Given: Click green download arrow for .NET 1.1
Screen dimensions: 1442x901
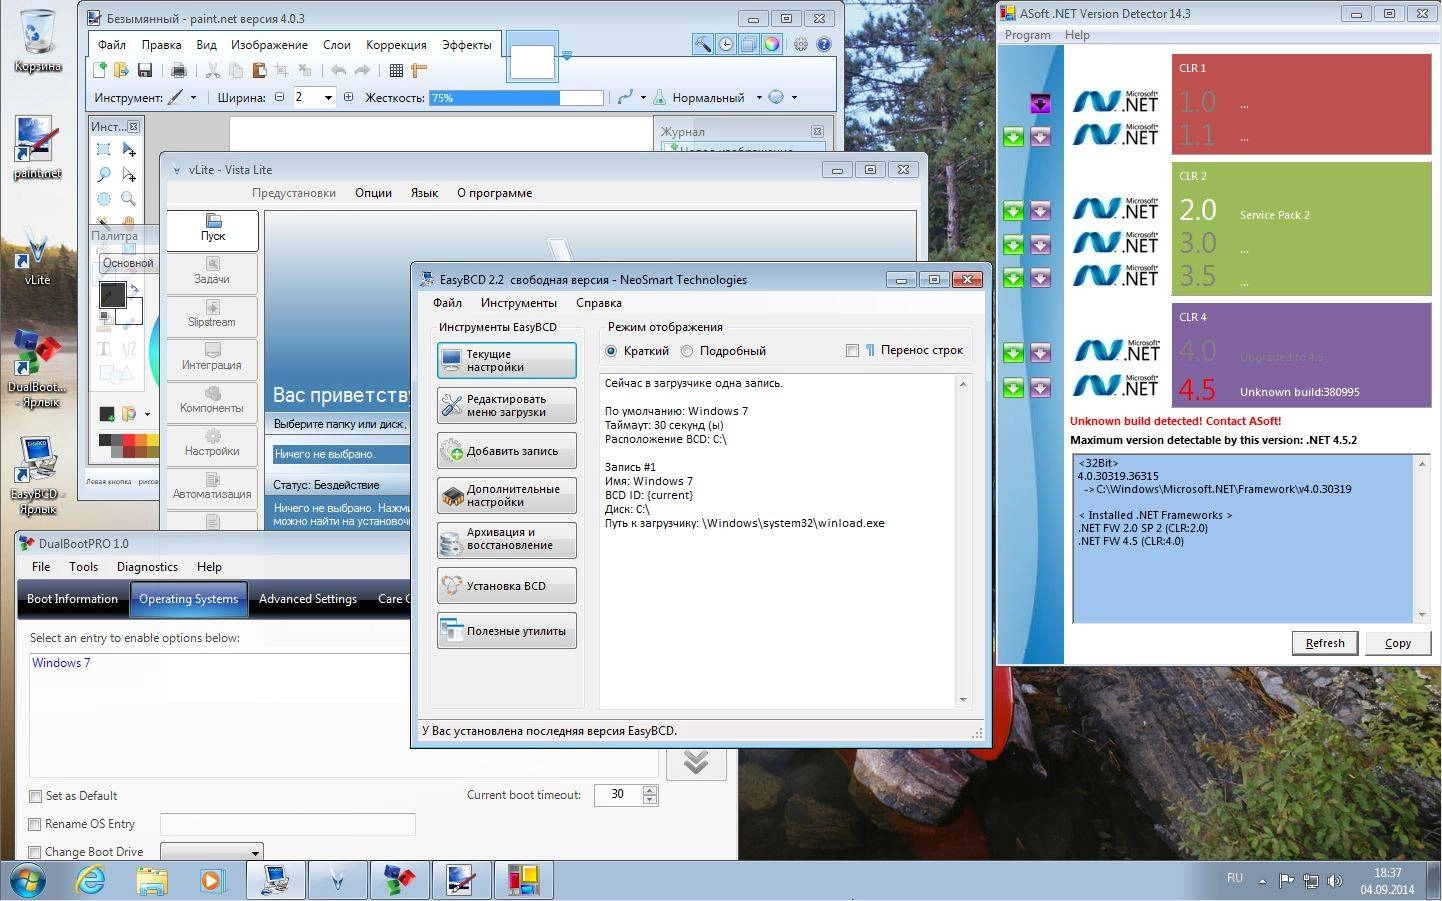Looking at the screenshot, I should tap(1013, 137).
